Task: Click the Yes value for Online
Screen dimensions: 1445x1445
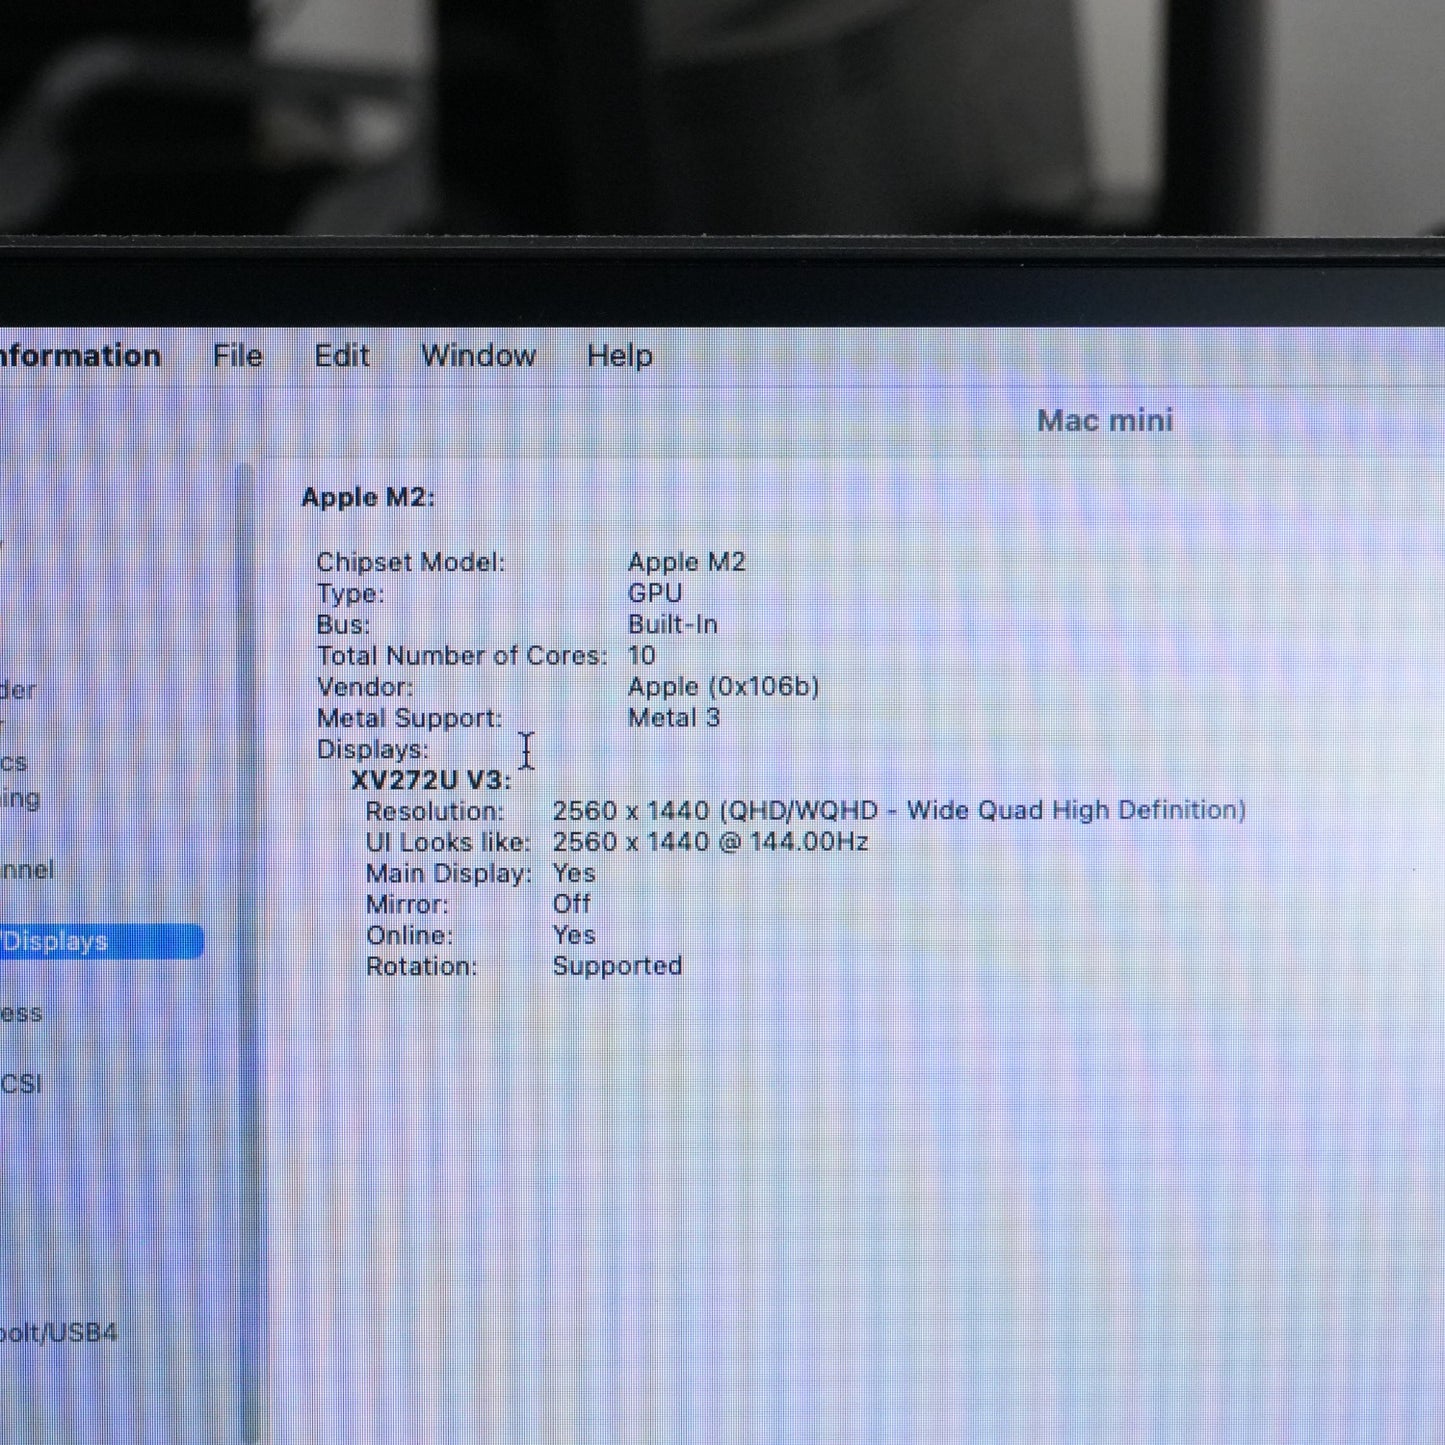Action: pyautogui.click(x=574, y=935)
